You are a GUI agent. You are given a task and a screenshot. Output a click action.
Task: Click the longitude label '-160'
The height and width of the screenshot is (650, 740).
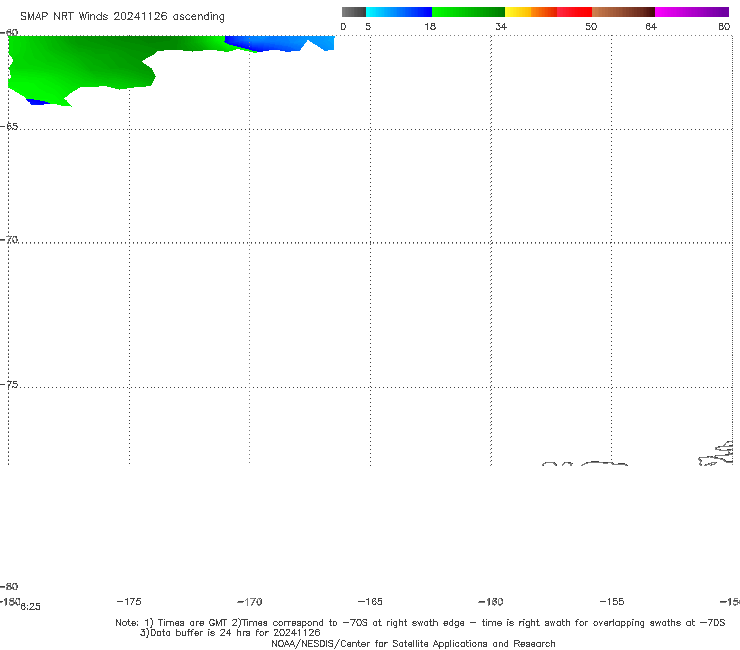click(491, 602)
